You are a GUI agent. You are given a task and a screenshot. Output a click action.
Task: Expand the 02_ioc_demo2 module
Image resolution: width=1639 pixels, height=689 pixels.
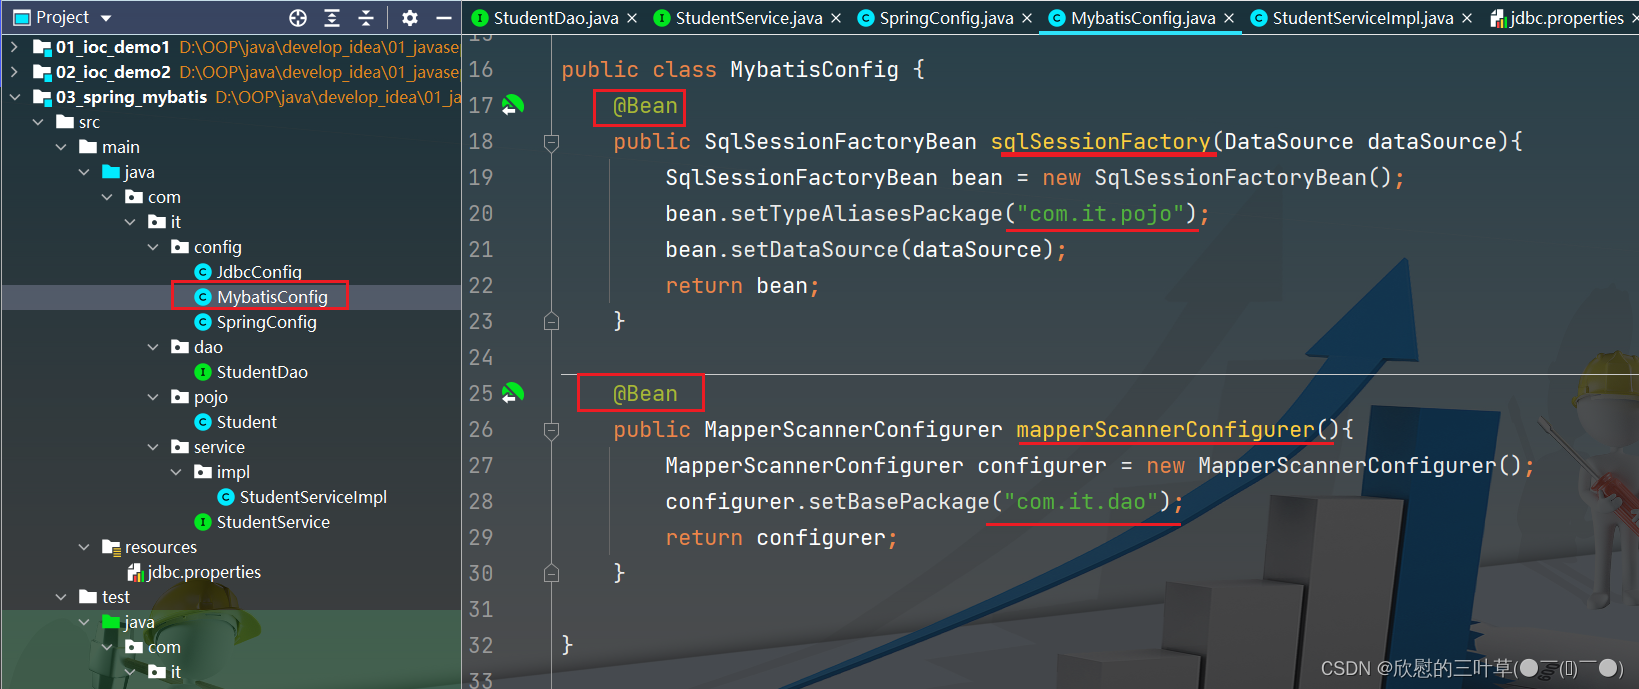click(14, 72)
